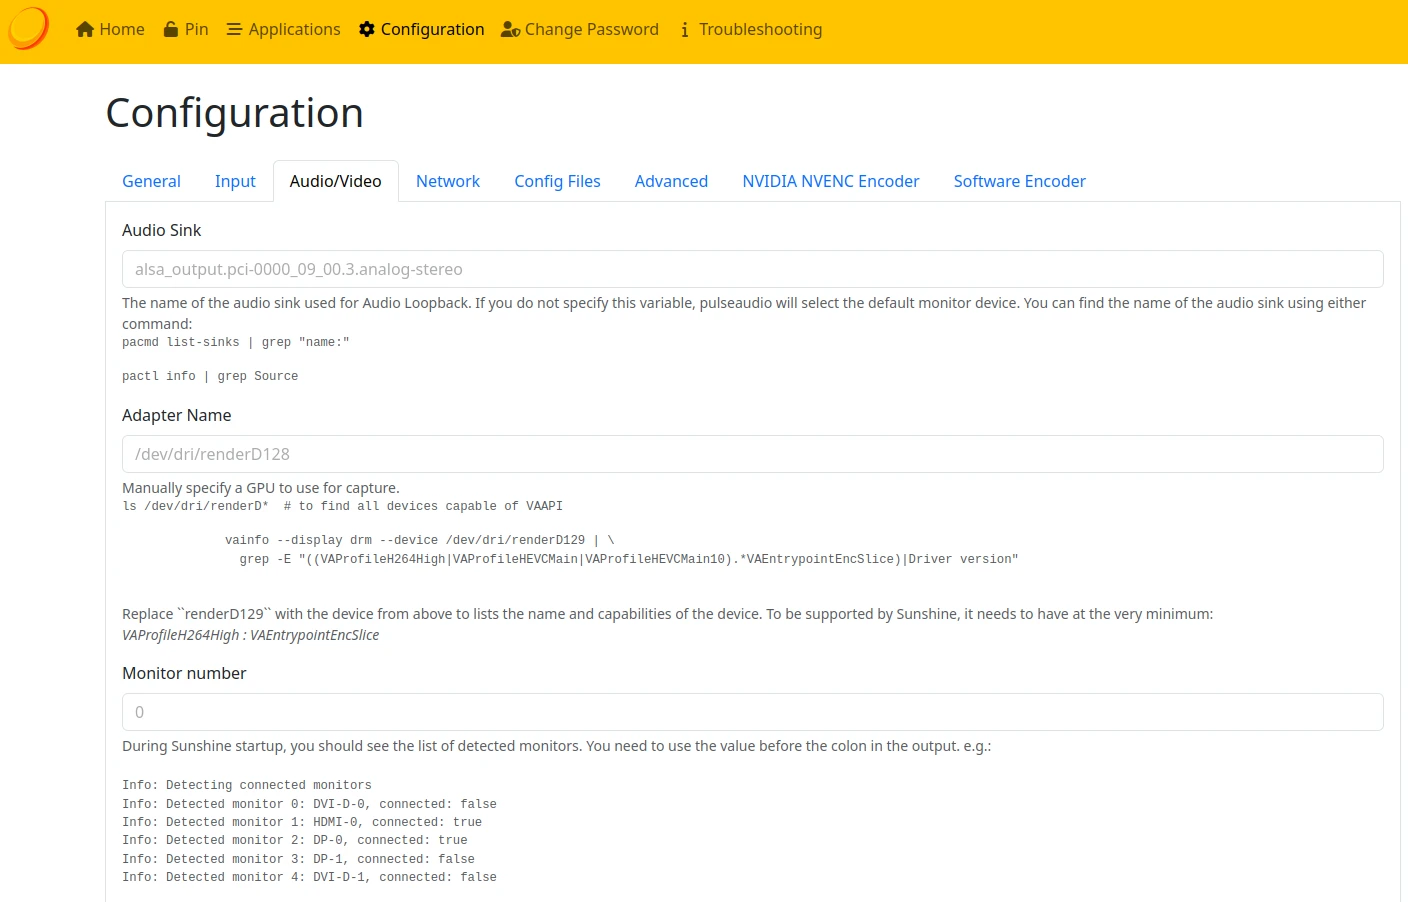
Task: Navigate to Troubleshooting in the navbar
Action: (x=760, y=30)
